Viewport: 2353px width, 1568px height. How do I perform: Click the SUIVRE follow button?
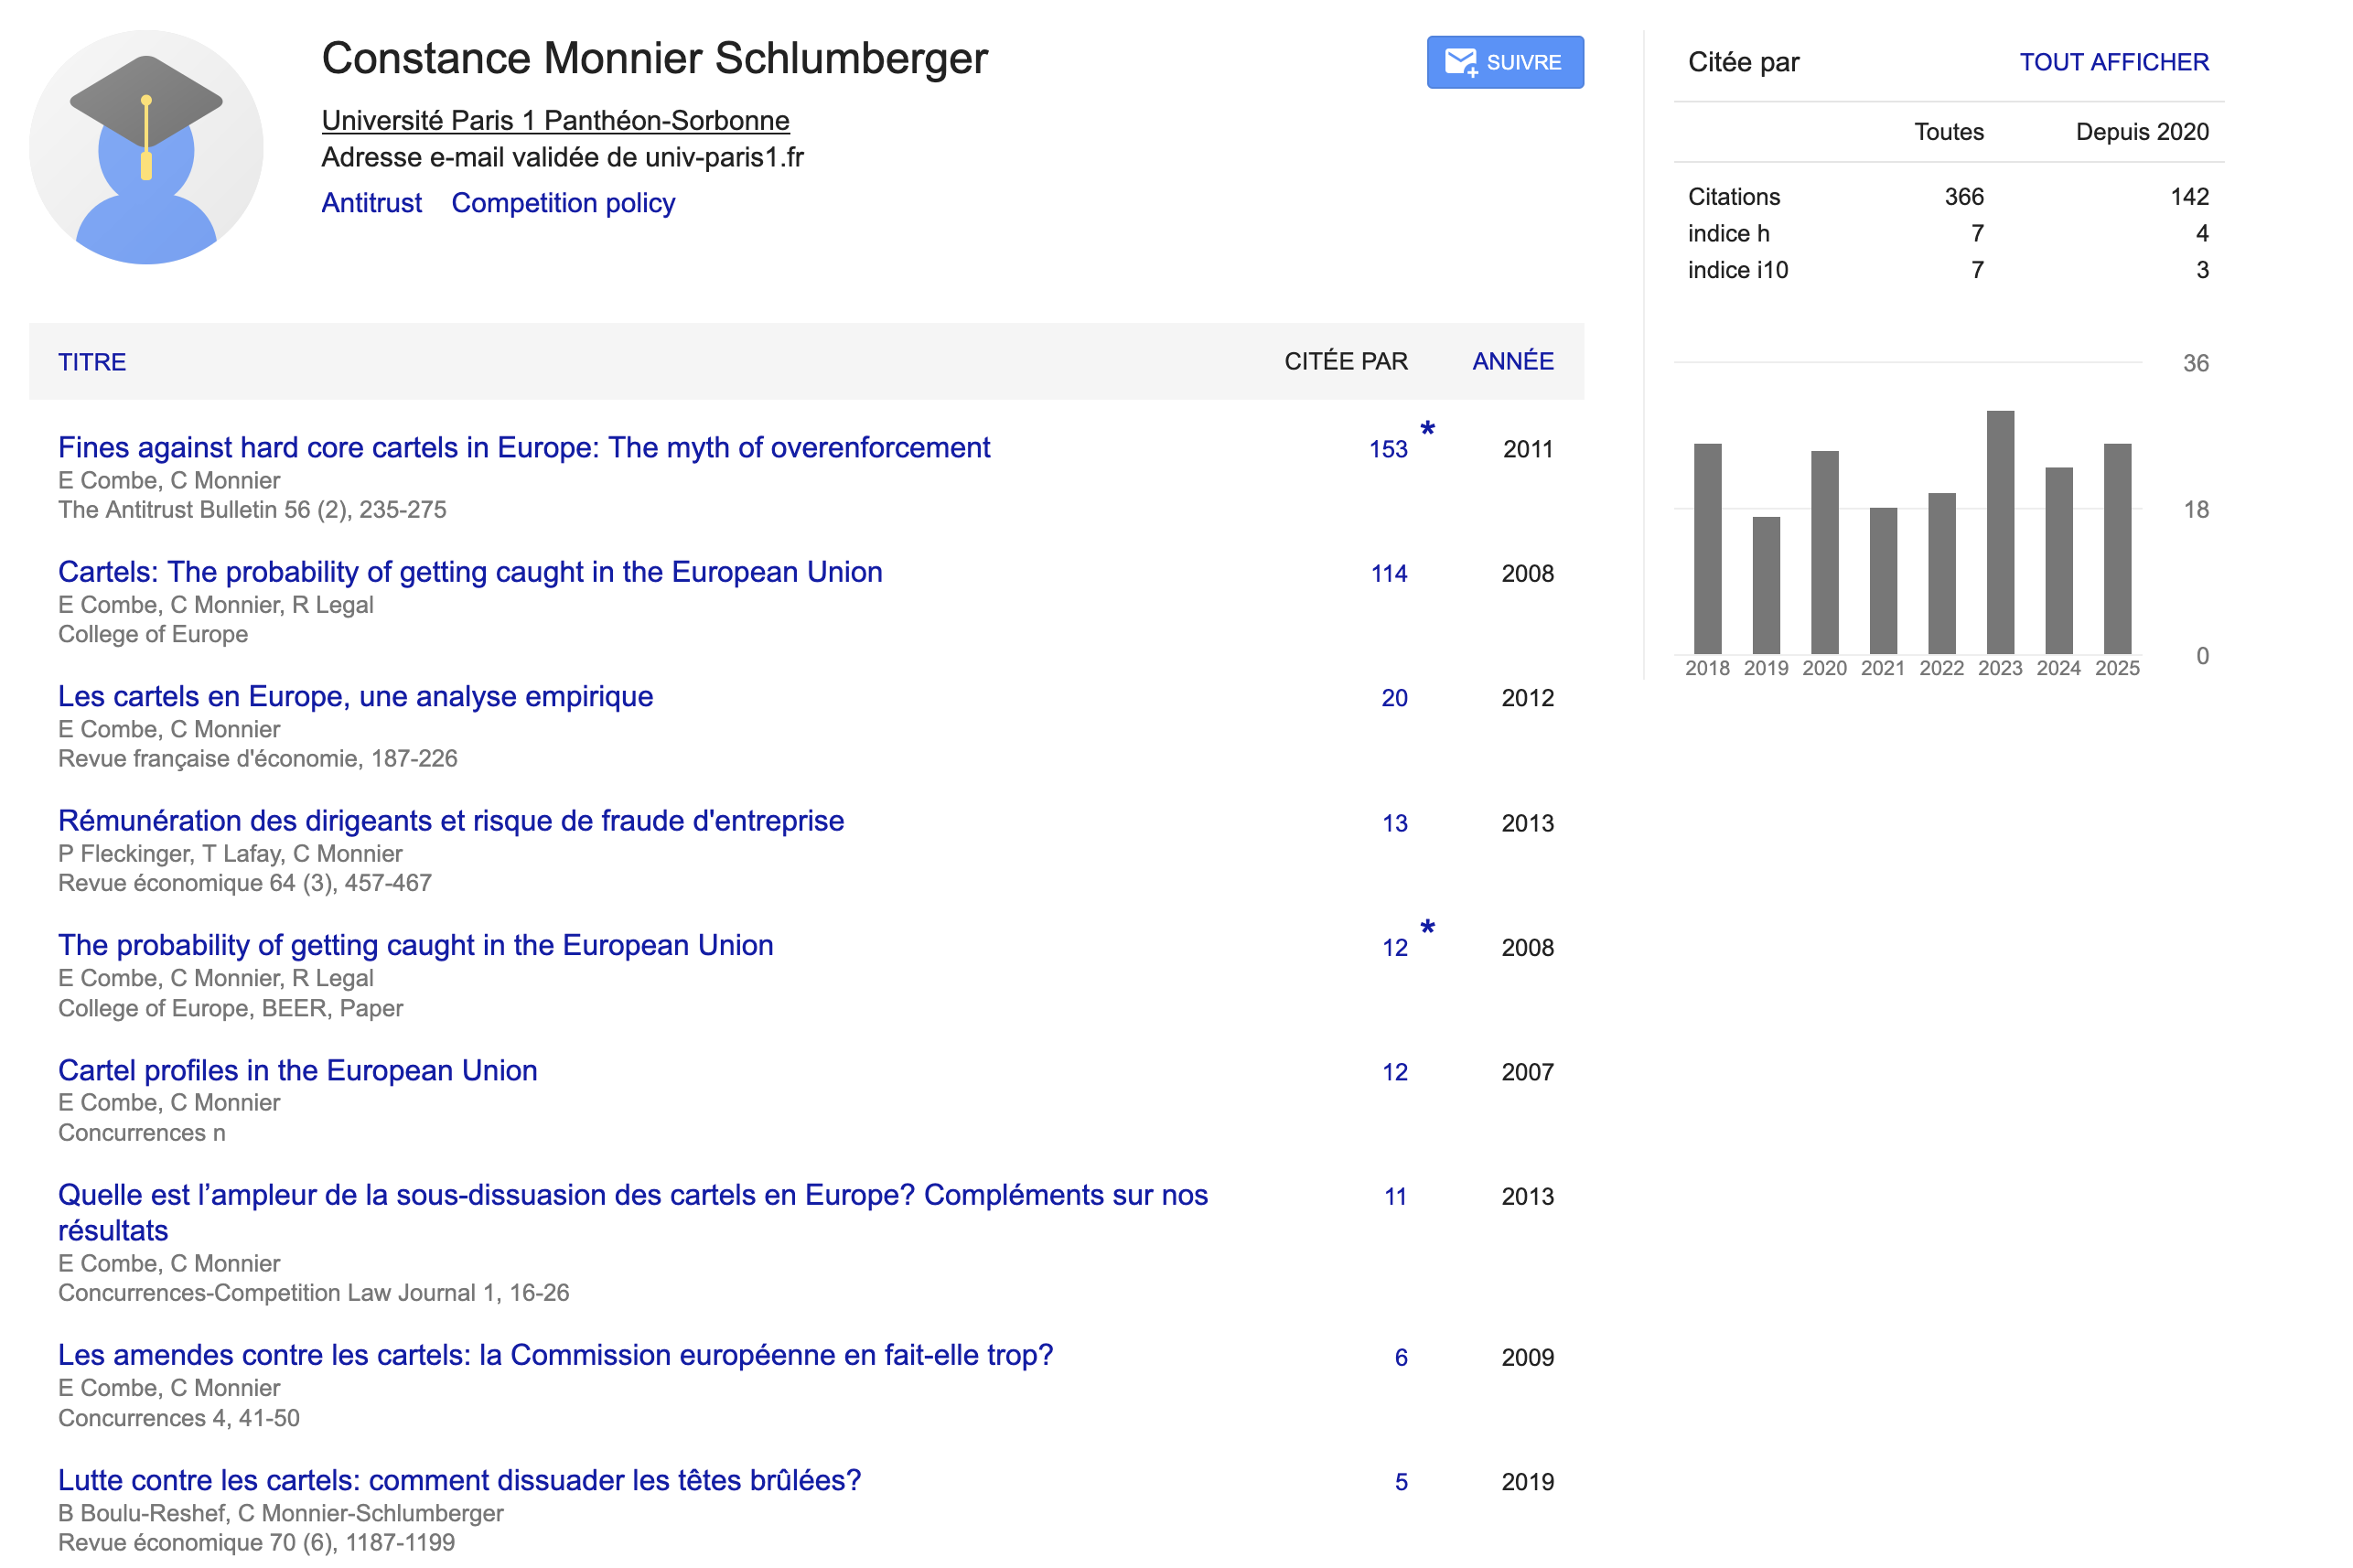(1504, 62)
